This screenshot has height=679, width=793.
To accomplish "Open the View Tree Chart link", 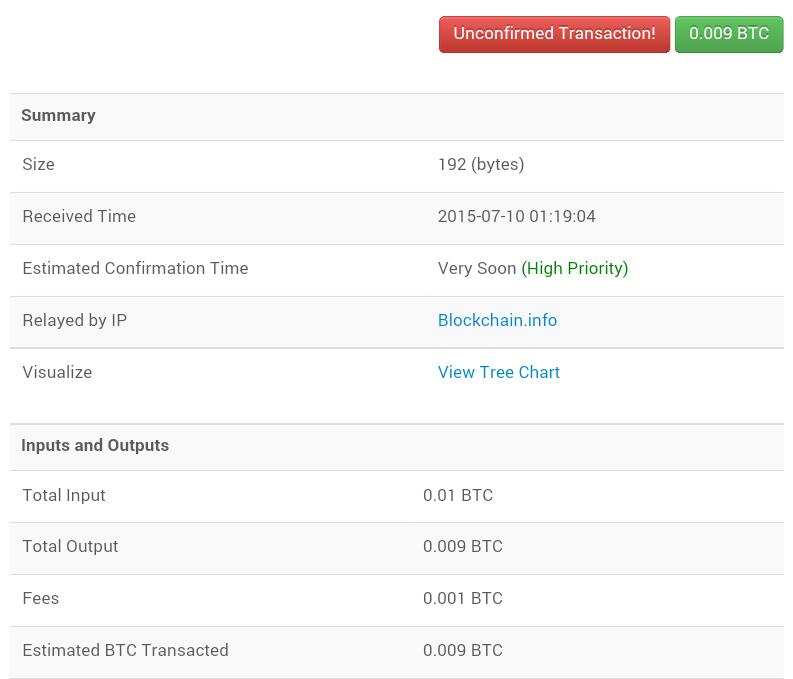I will click(499, 372).
